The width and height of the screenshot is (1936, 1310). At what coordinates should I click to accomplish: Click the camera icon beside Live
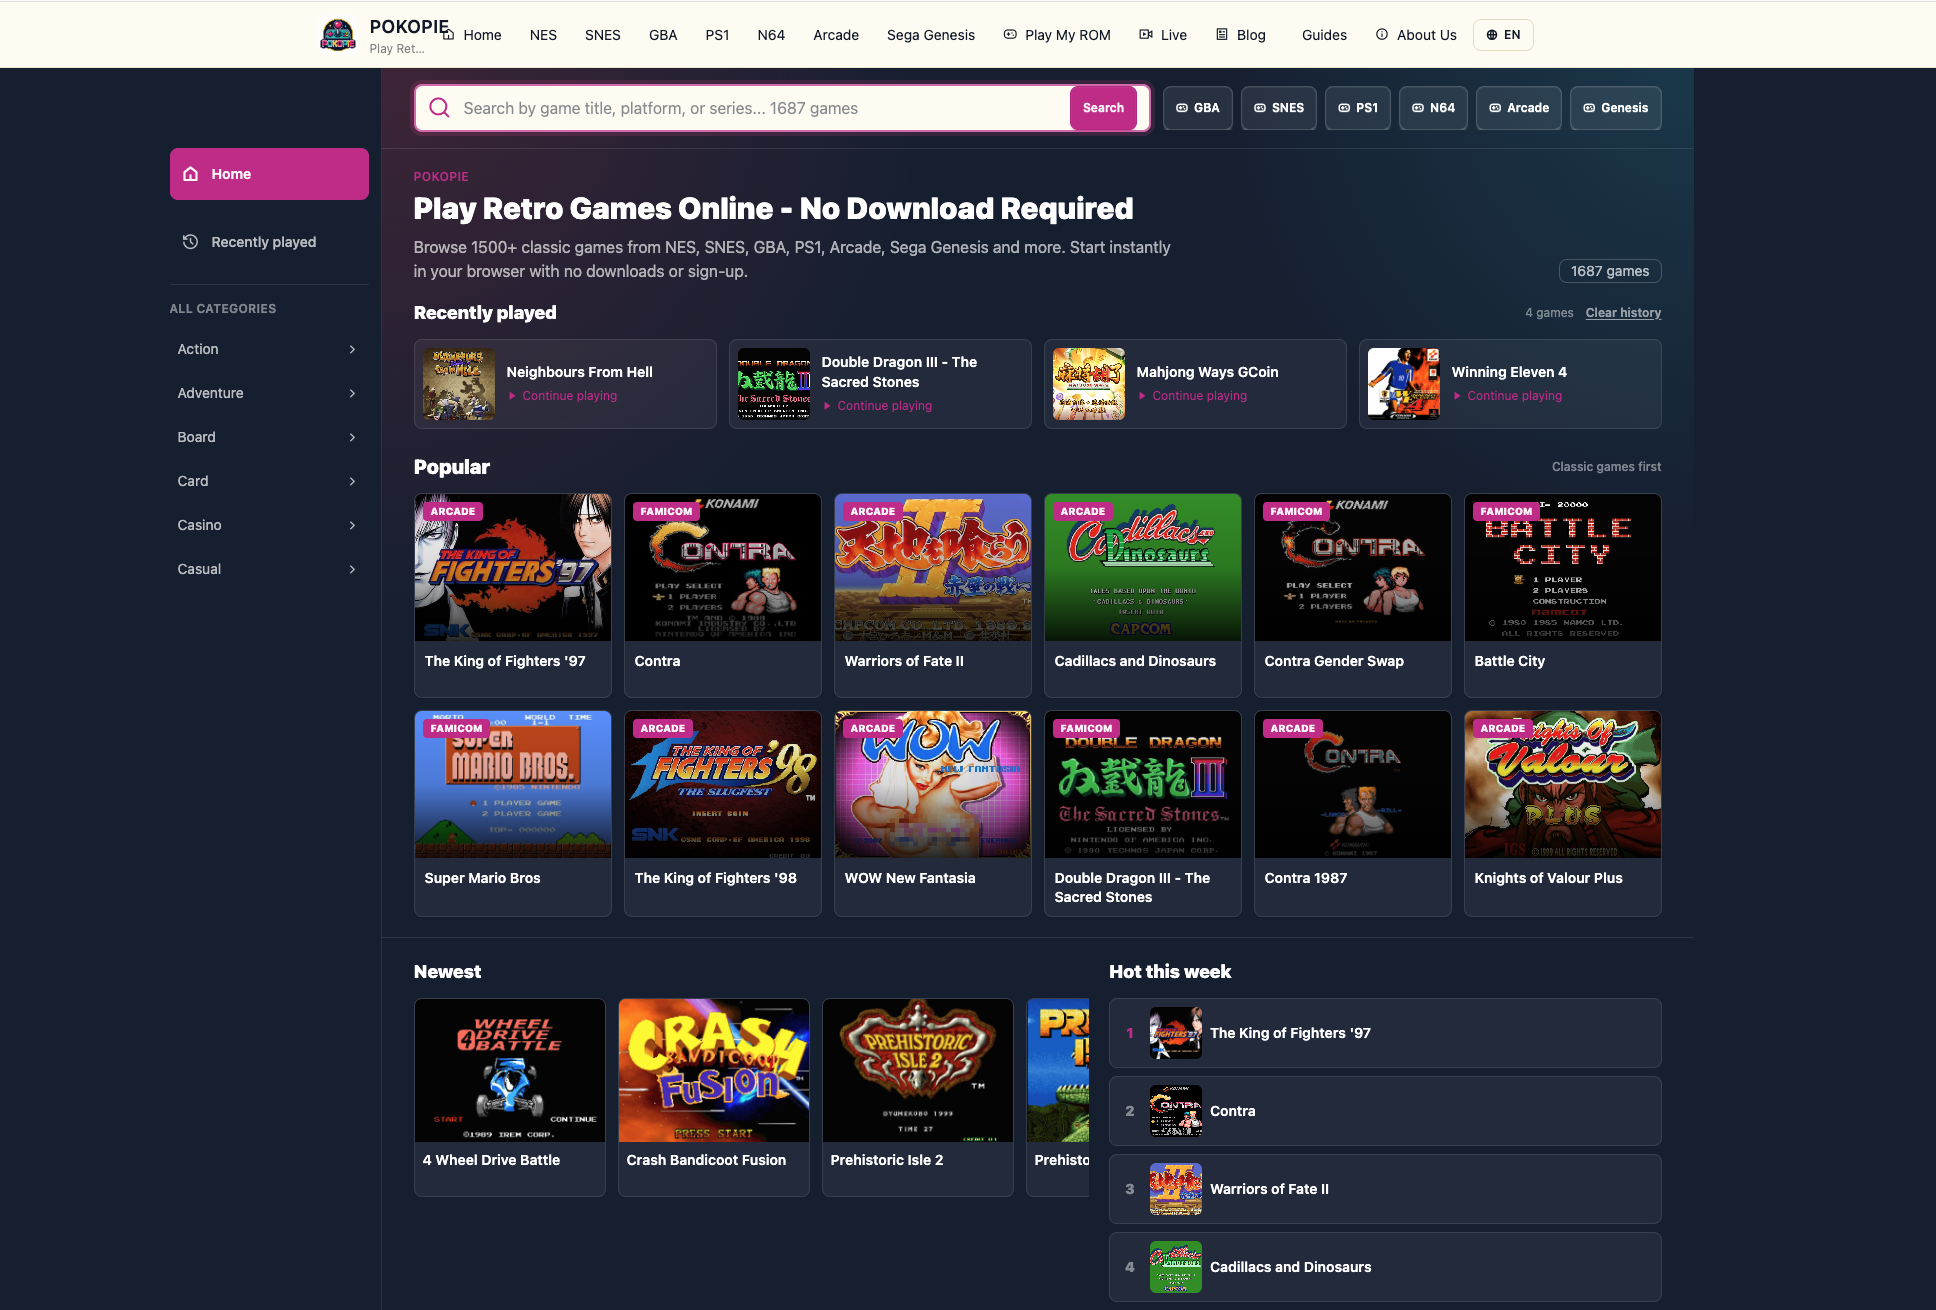click(1146, 34)
